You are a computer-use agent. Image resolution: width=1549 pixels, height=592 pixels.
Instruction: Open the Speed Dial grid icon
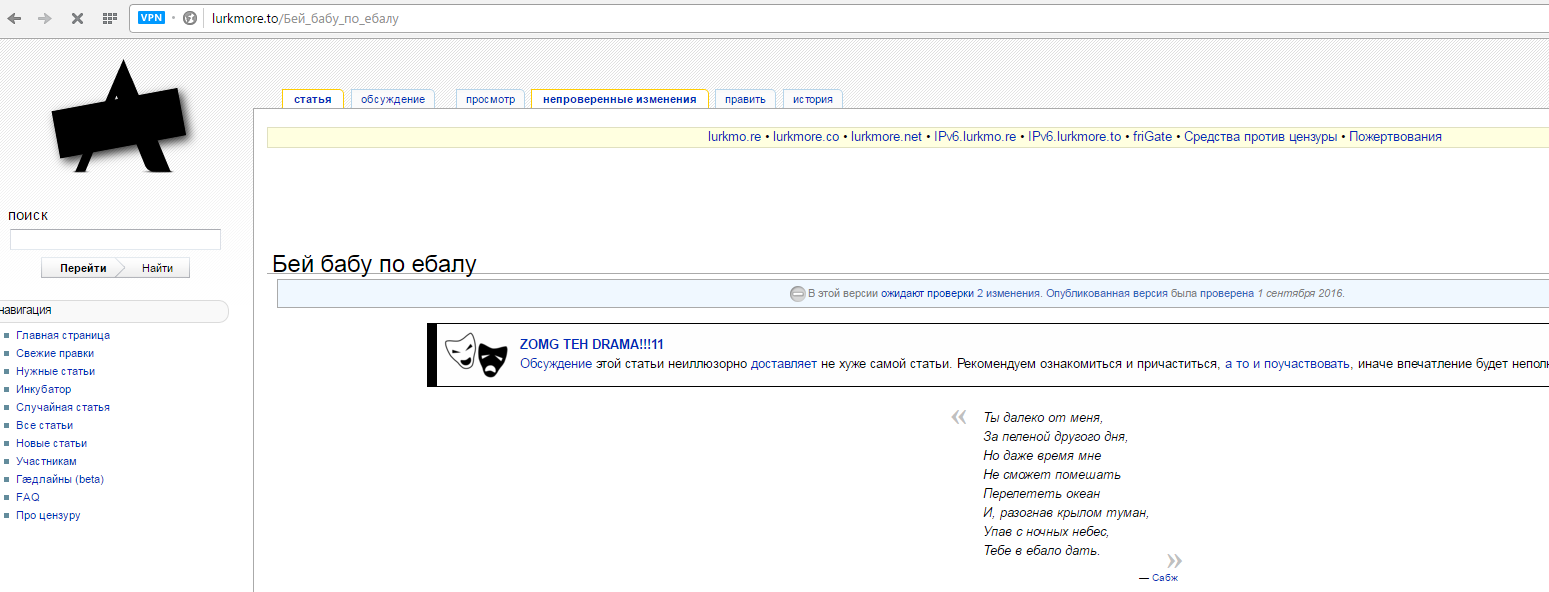pyautogui.click(x=108, y=18)
